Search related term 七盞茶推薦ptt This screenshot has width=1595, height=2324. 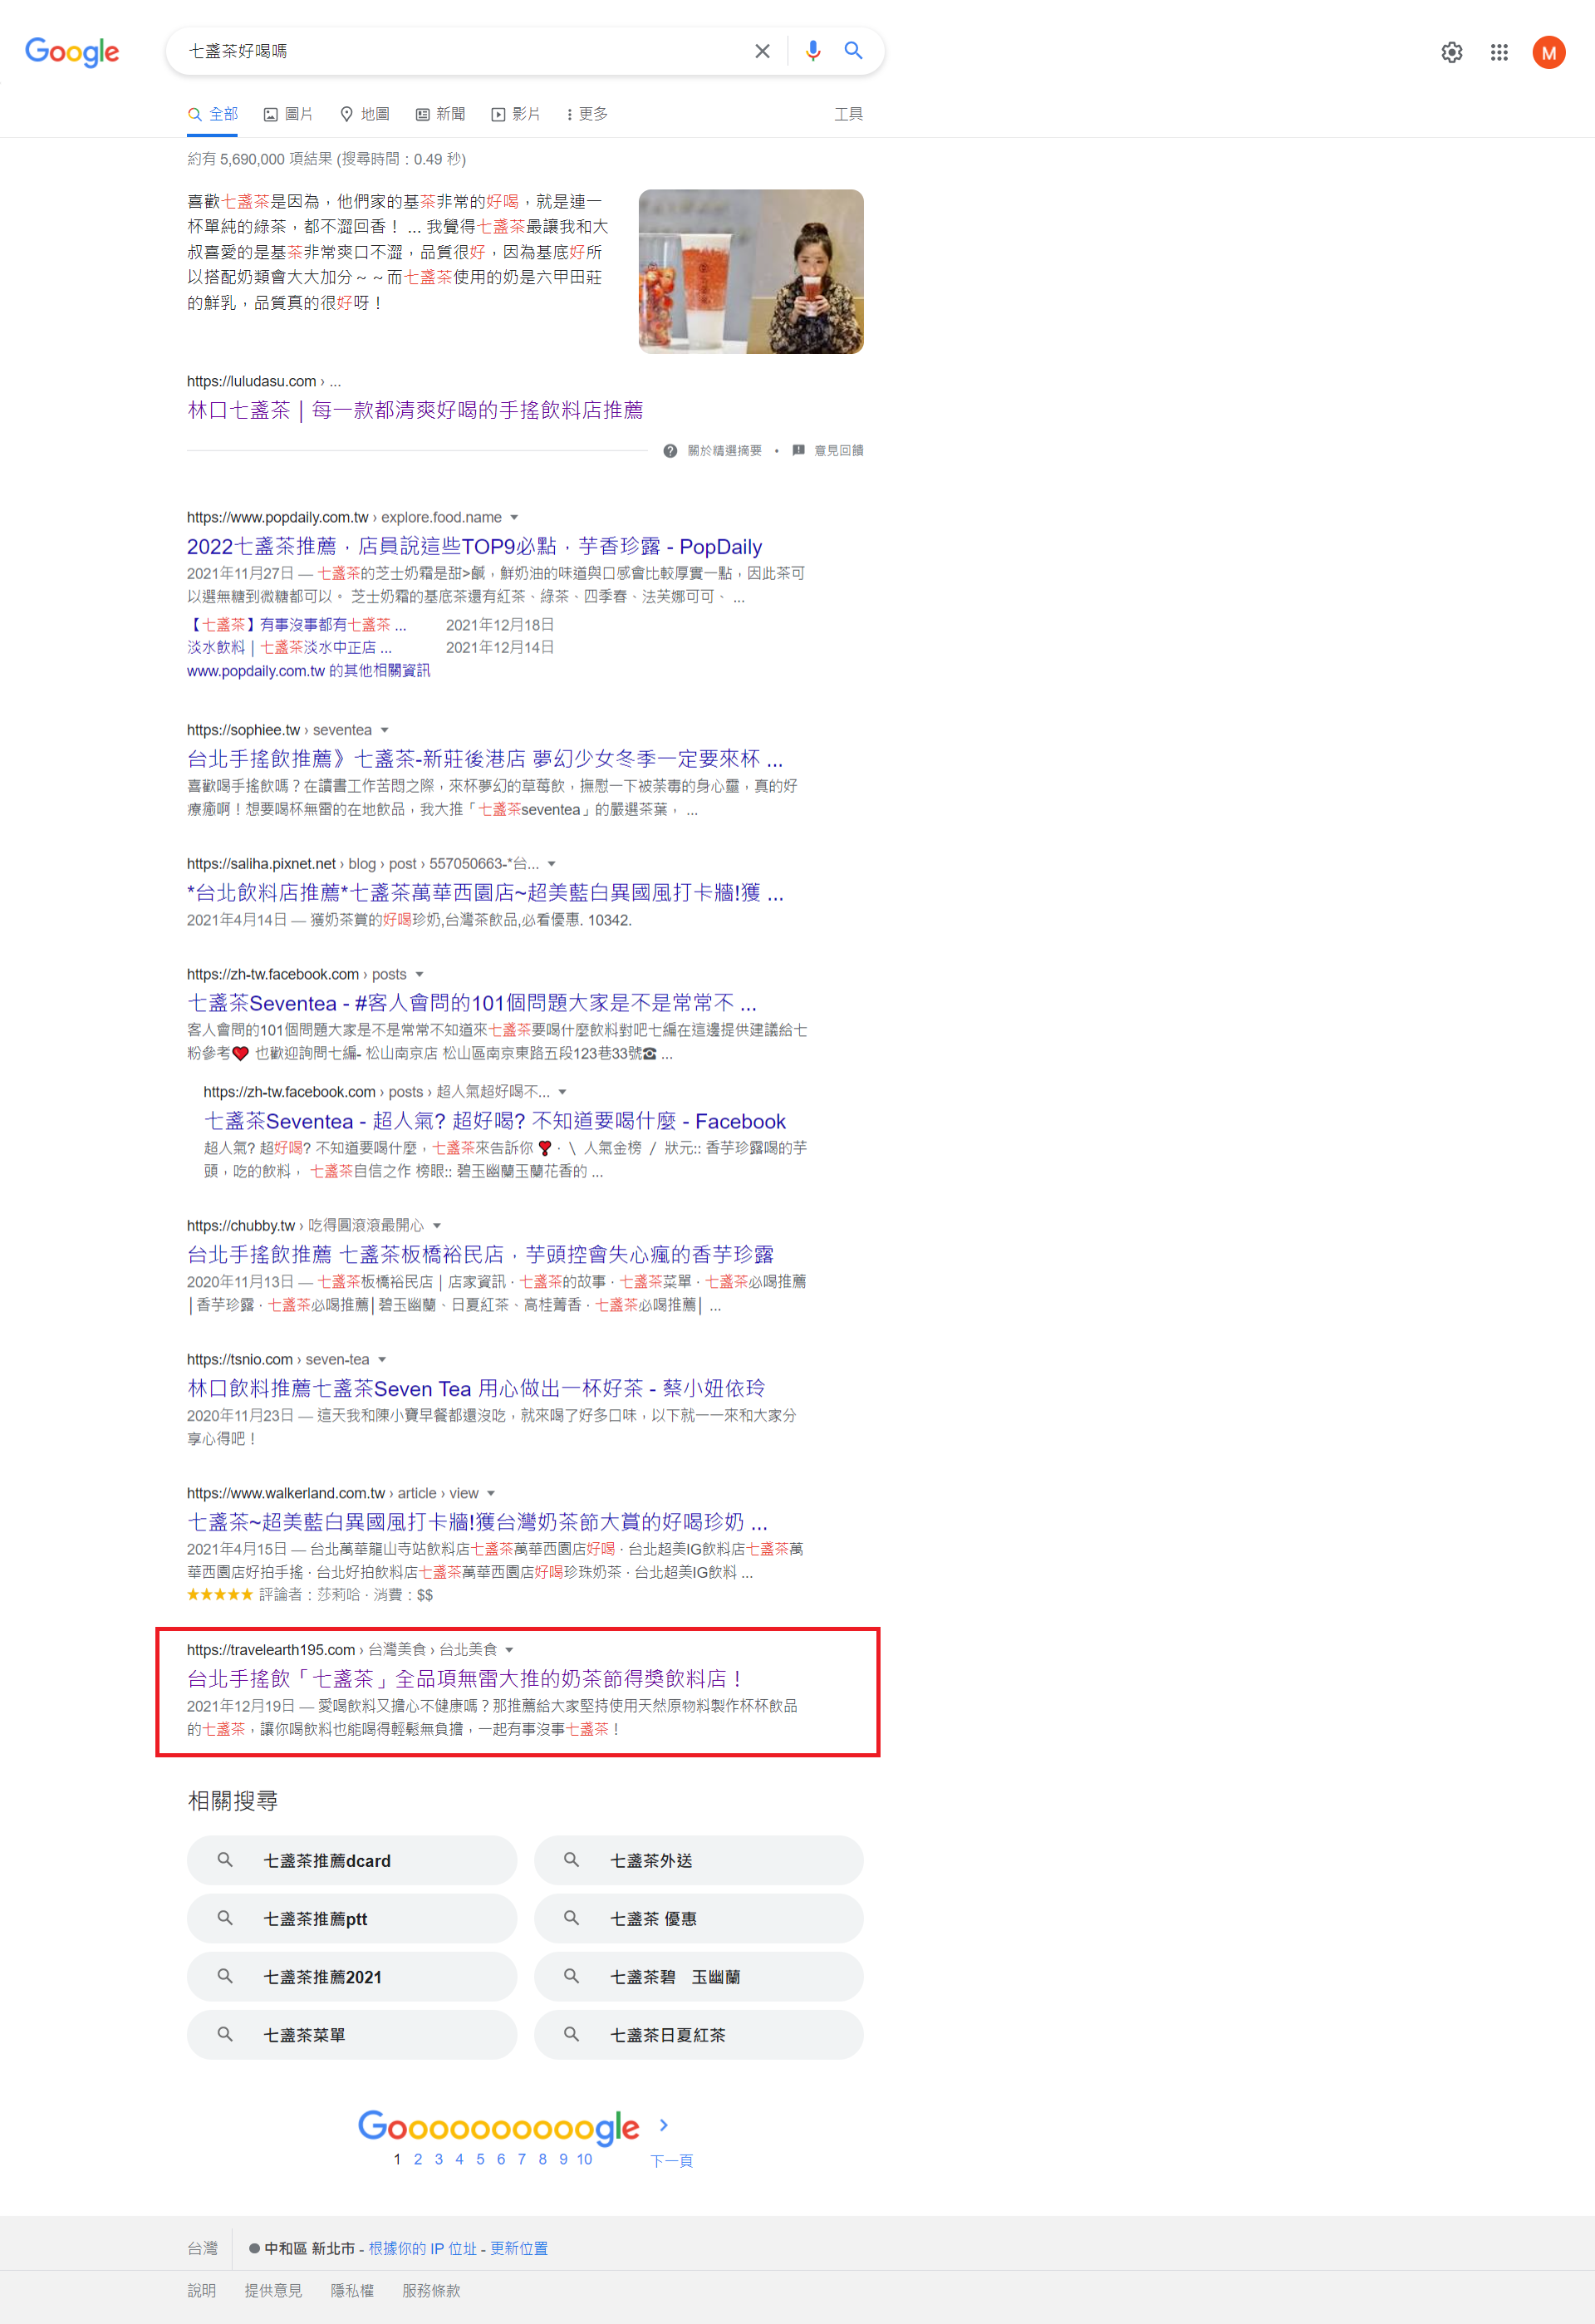352,1918
